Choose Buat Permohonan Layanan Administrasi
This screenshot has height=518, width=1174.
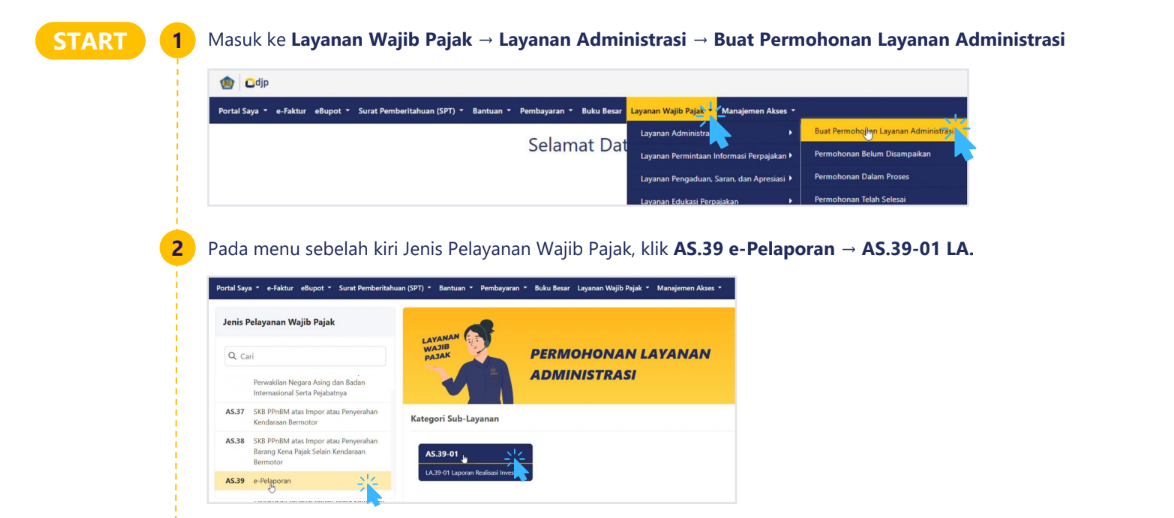coord(884,131)
